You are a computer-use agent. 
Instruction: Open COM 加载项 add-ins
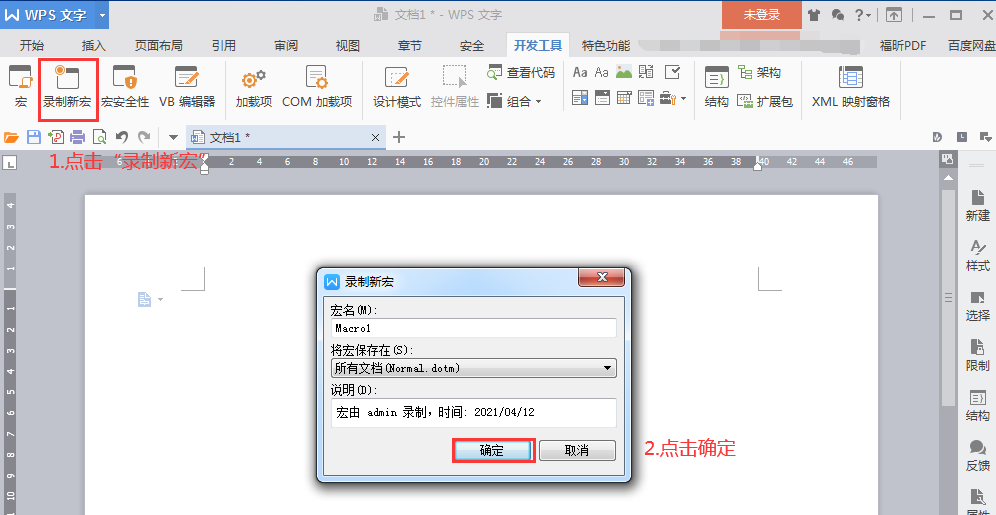[x=317, y=87]
